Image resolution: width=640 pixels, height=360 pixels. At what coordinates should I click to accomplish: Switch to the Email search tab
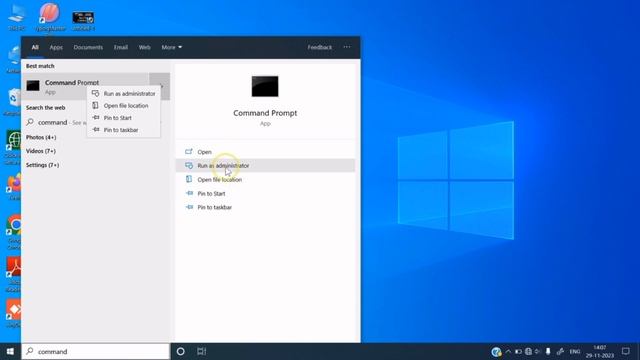pos(121,47)
